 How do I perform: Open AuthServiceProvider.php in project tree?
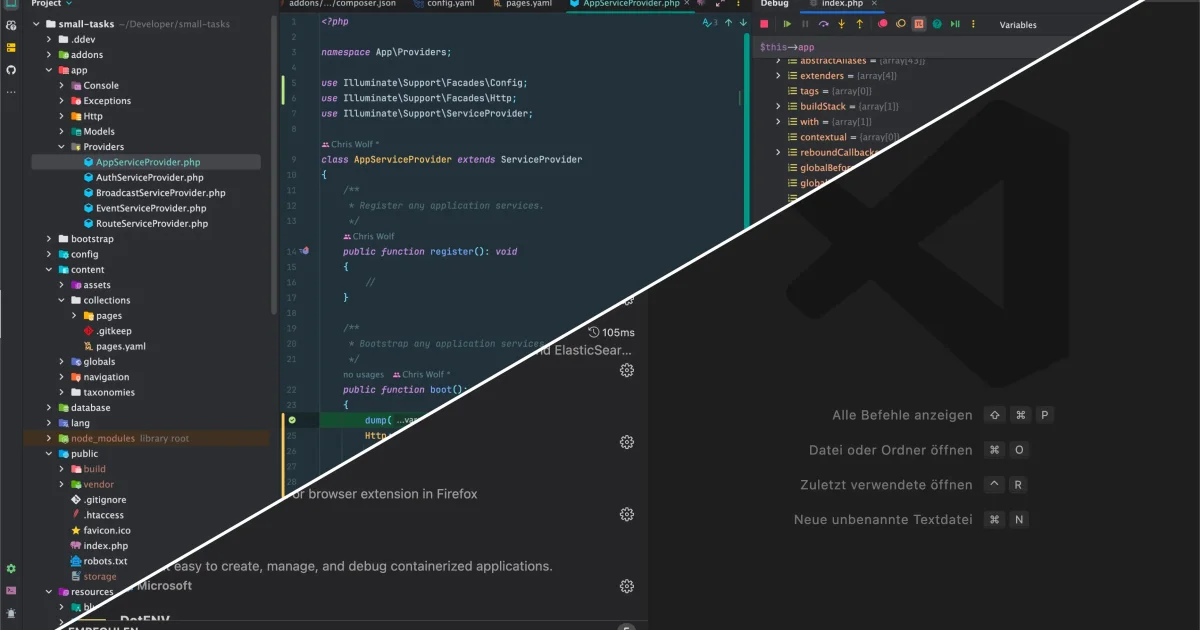click(x=149, y=177)
